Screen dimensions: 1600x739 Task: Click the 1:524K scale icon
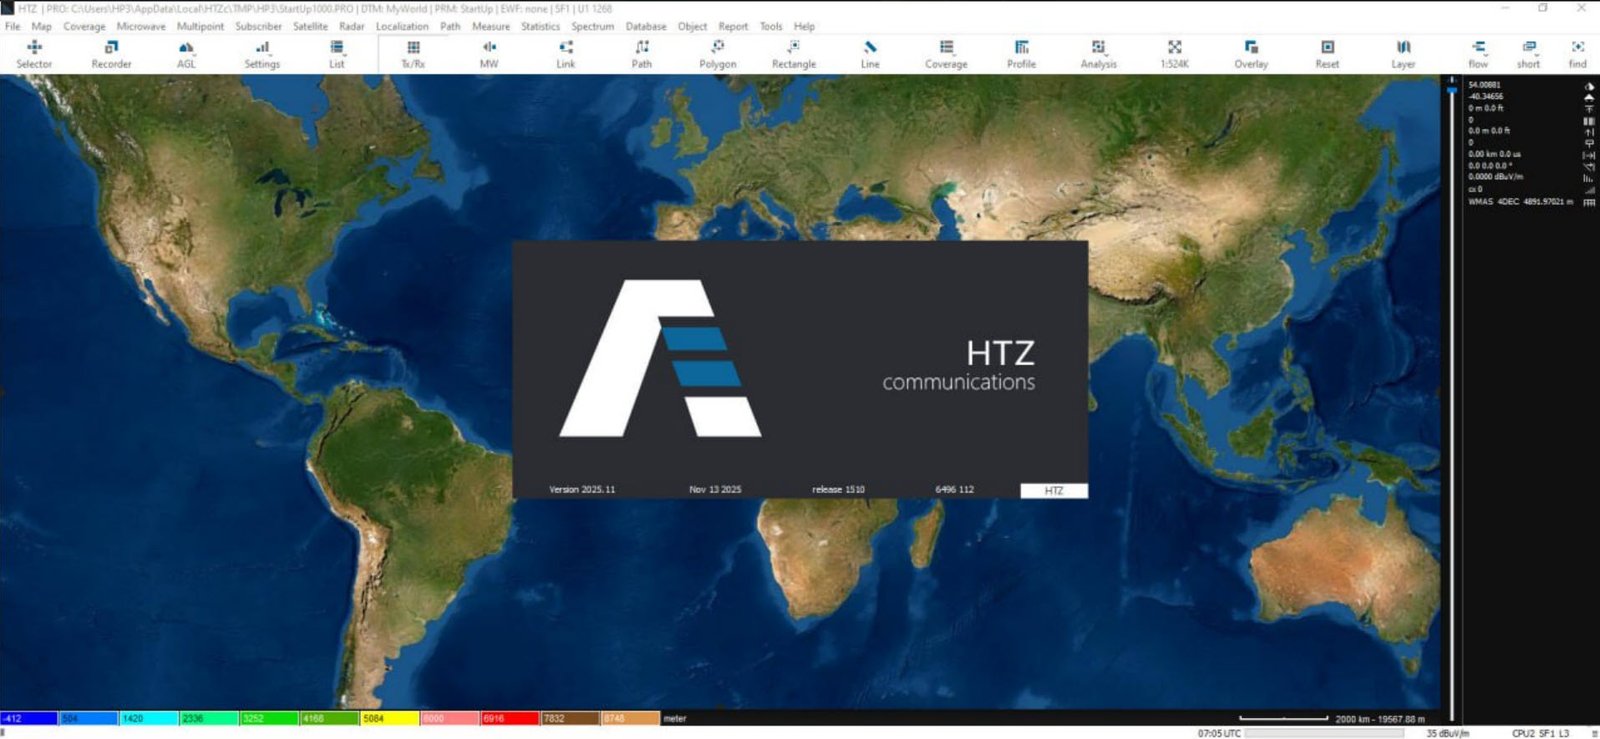1175,54
